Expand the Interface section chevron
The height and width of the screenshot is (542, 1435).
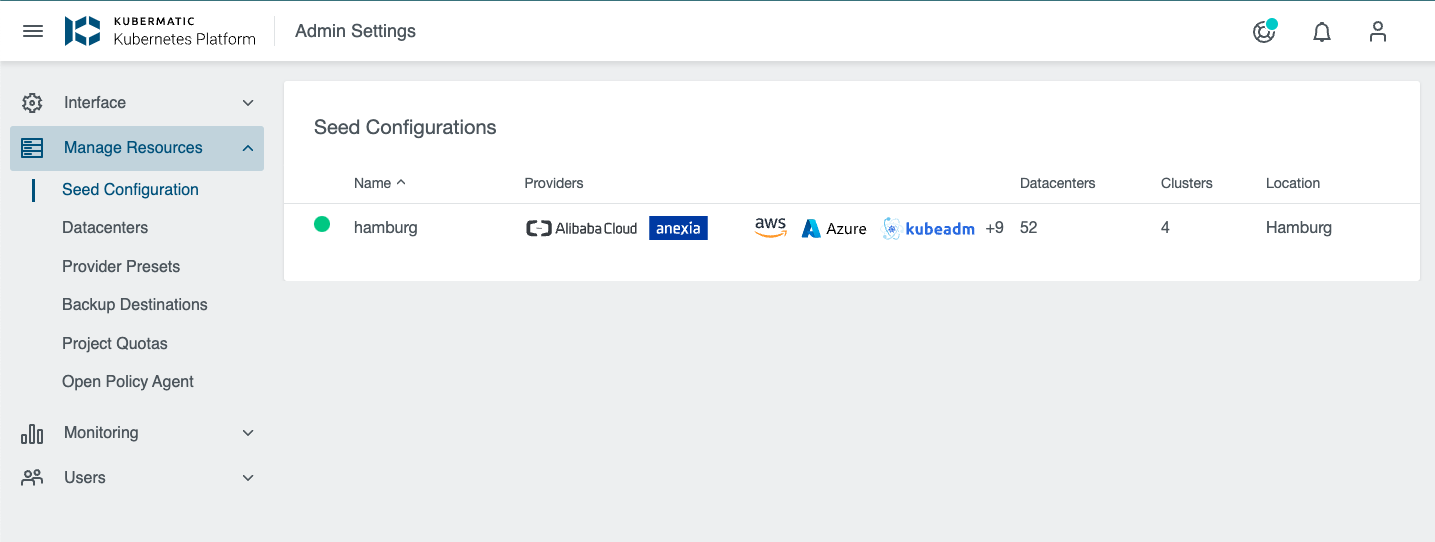tap(248, 103)
